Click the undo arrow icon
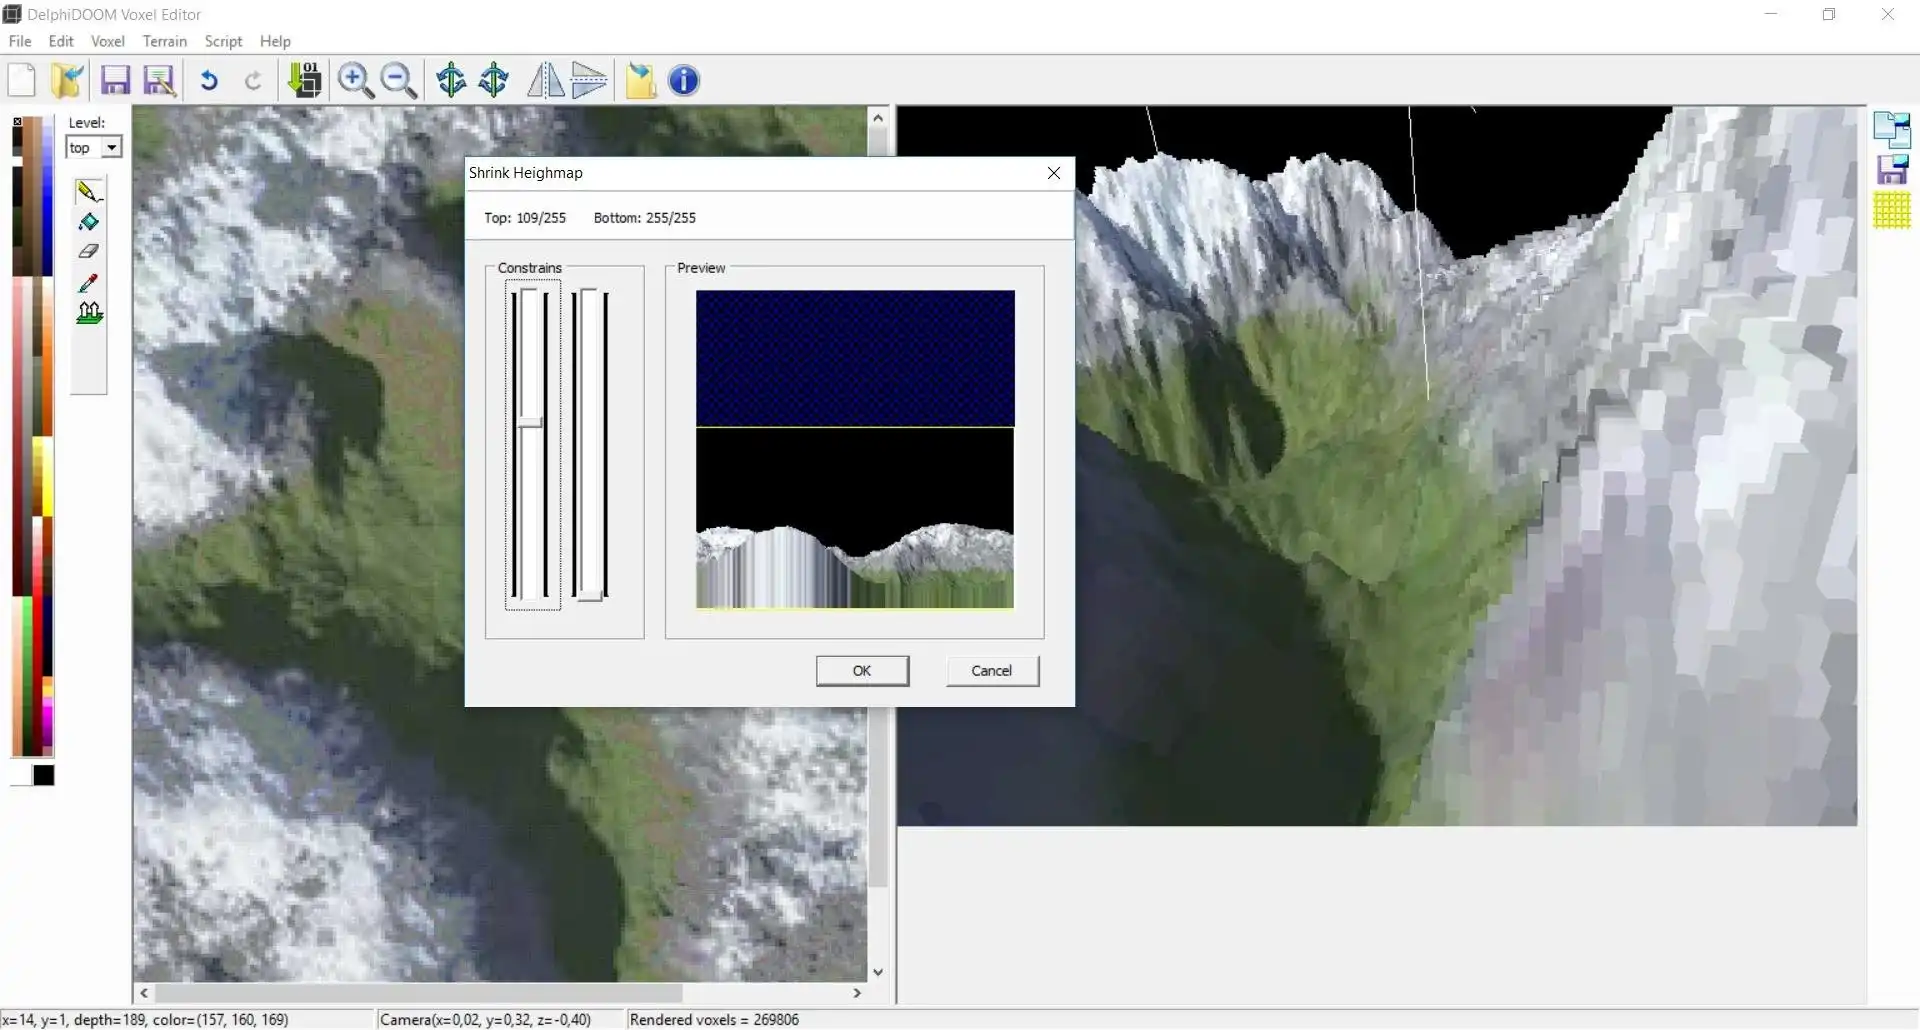The image size is (1920, 1030). pyautogui.click(x=209, y=81)
